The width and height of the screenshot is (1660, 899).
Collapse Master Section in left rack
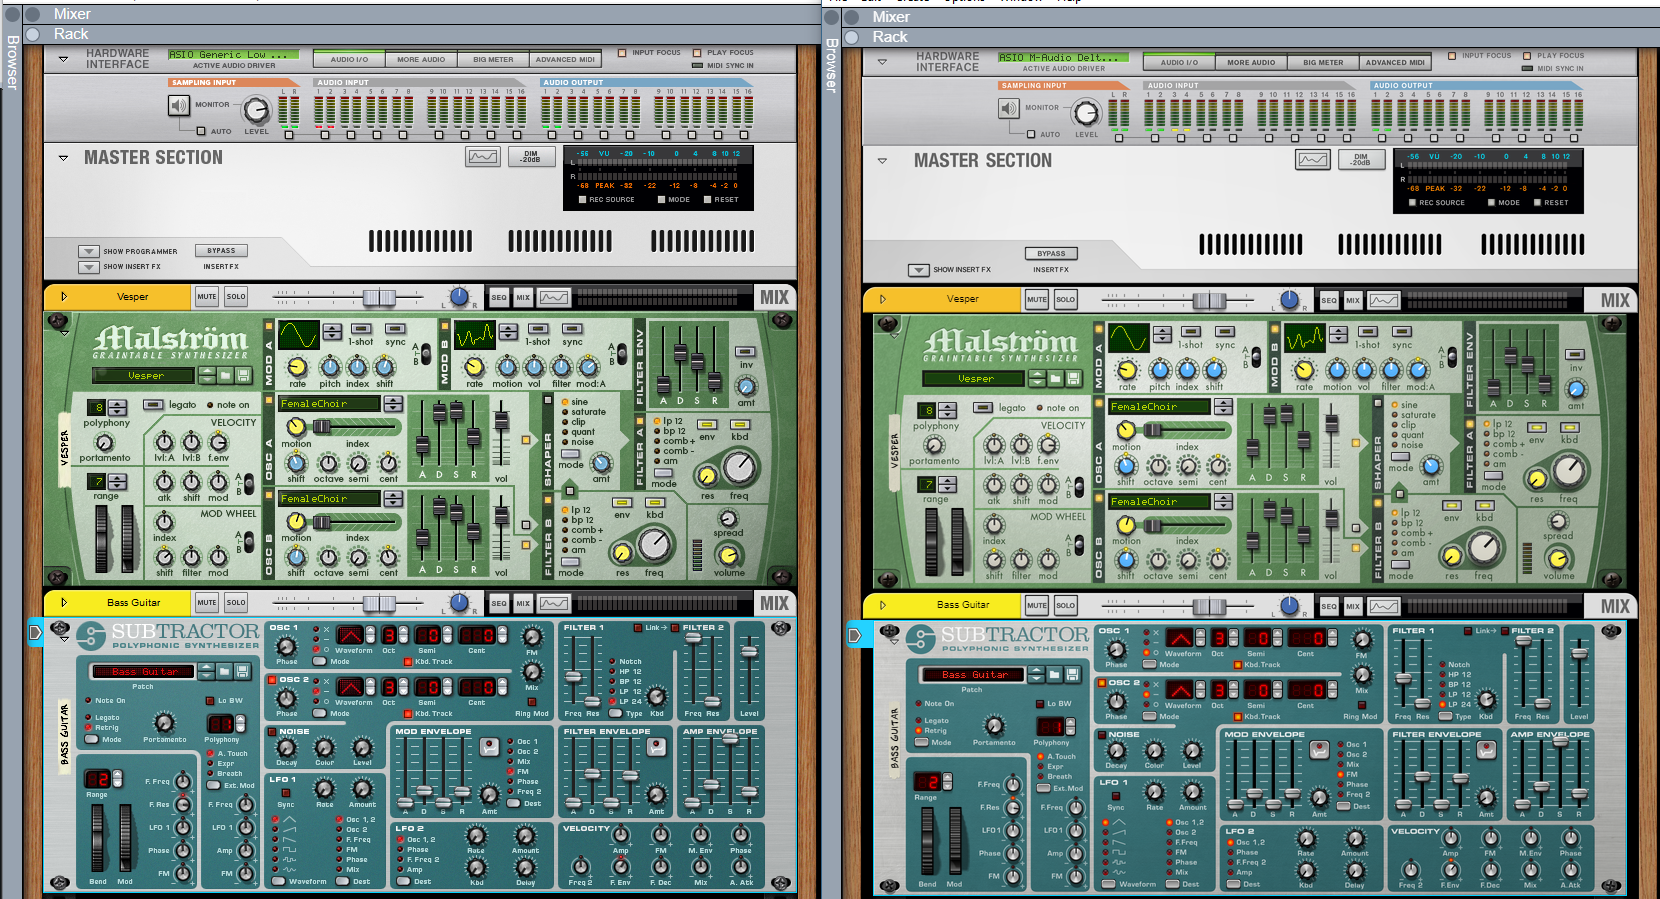64,158
